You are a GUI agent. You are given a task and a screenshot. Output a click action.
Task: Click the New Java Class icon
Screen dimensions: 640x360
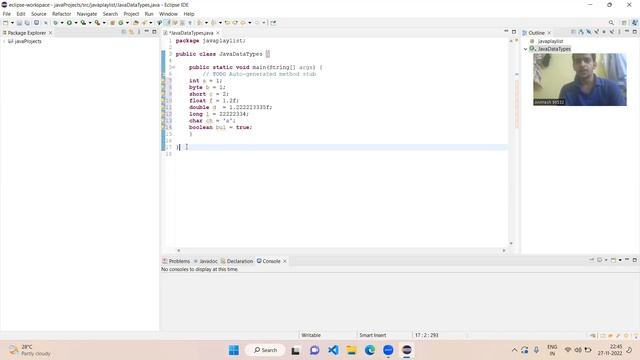click(x=121, y=23)
